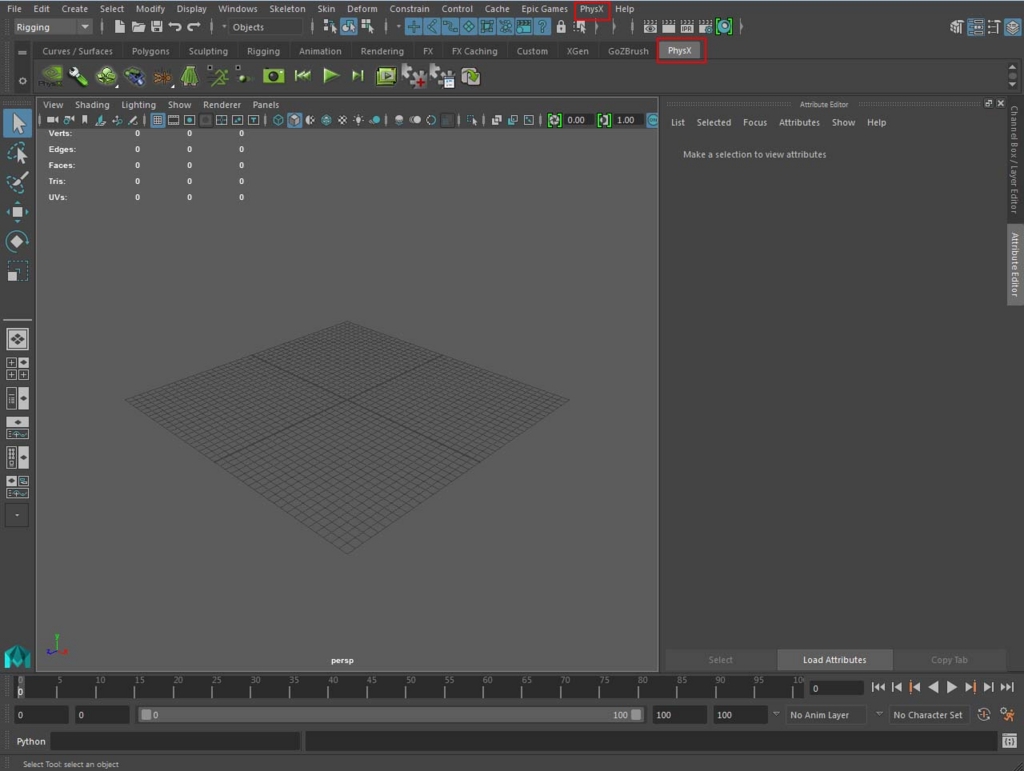The width and height of the screenshot is (1024, 771).
Task: Click the current frame field
Action: [836, 688]
